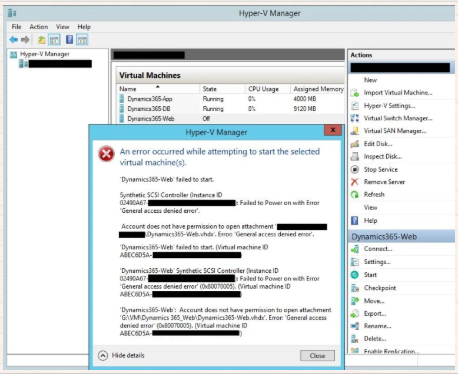The height and width of the screenshot is (374, 458).
Task: Click the Forward arrow in toolbar
Action: (x=25, y=40)
